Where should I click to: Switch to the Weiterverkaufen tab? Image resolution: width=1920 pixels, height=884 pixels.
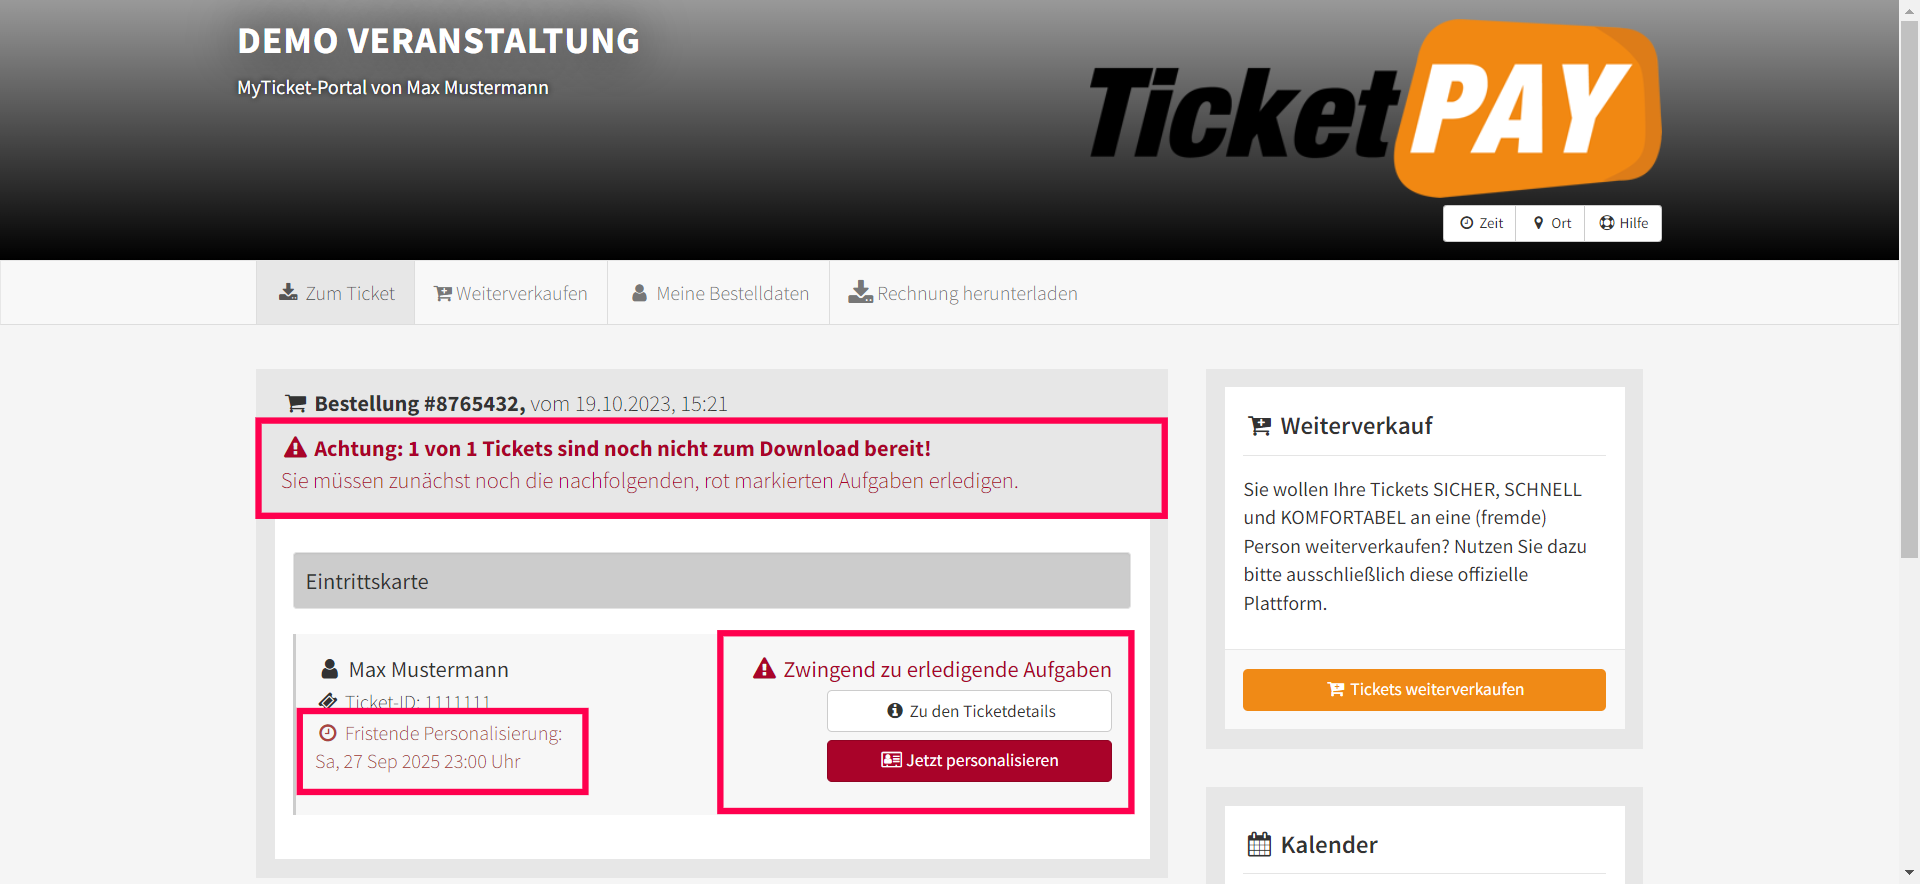click(511, 293)
